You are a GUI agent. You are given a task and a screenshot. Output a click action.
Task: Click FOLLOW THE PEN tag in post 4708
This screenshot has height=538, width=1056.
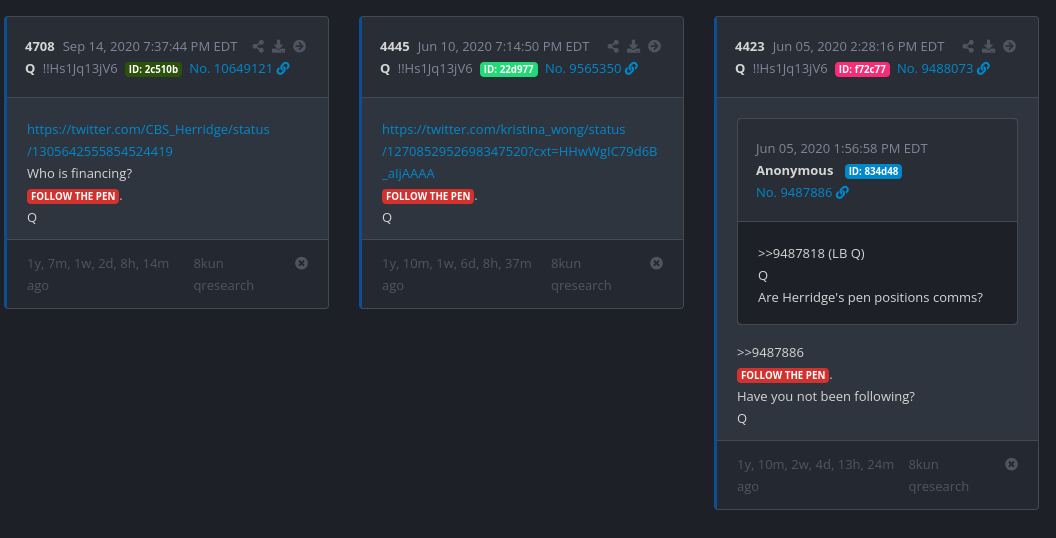pyautogui.click(x=73, y=197)
